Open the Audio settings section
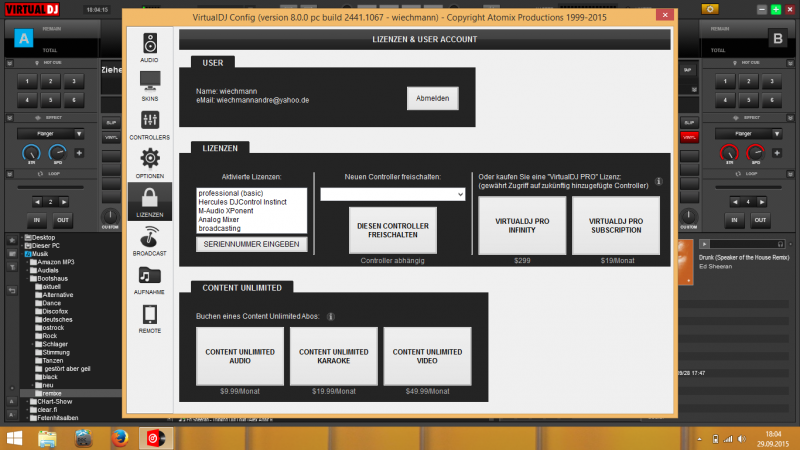800x450 pixels. coord(149,48)
